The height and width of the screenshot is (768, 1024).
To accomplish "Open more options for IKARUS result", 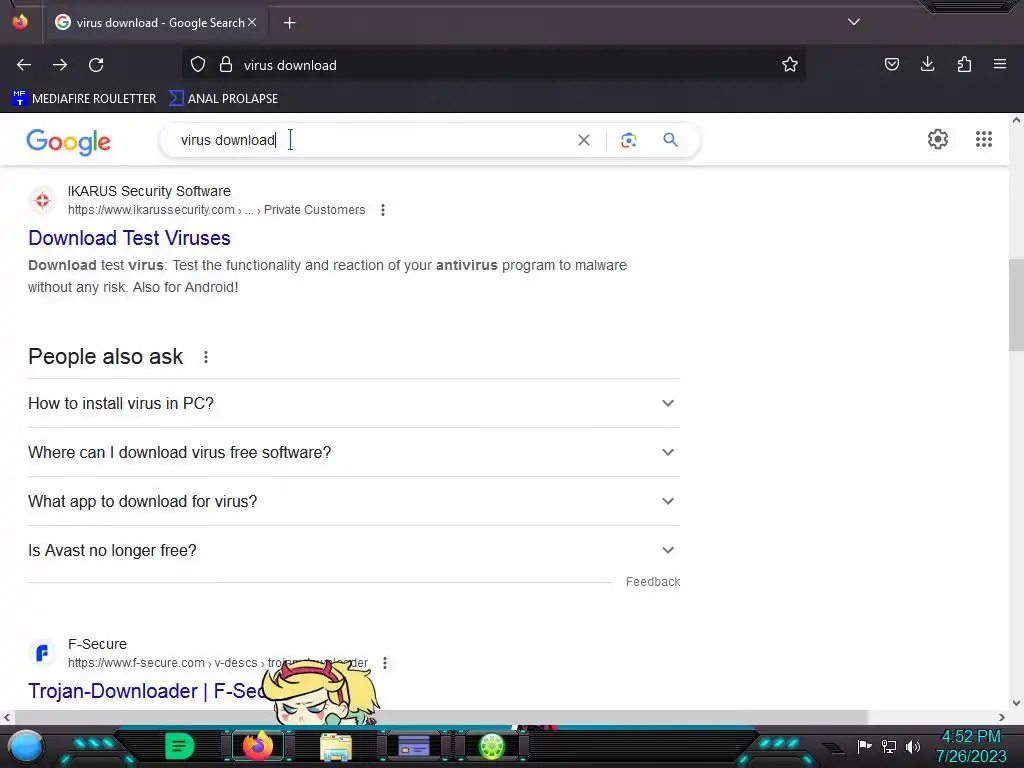I will click(x=383, y=210).
